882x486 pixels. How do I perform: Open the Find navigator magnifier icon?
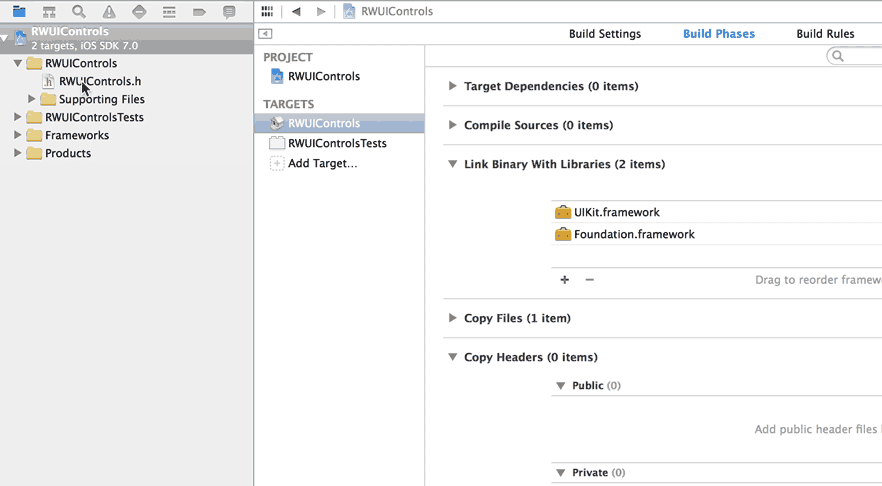pyautogui.click(x=79, y=11)
